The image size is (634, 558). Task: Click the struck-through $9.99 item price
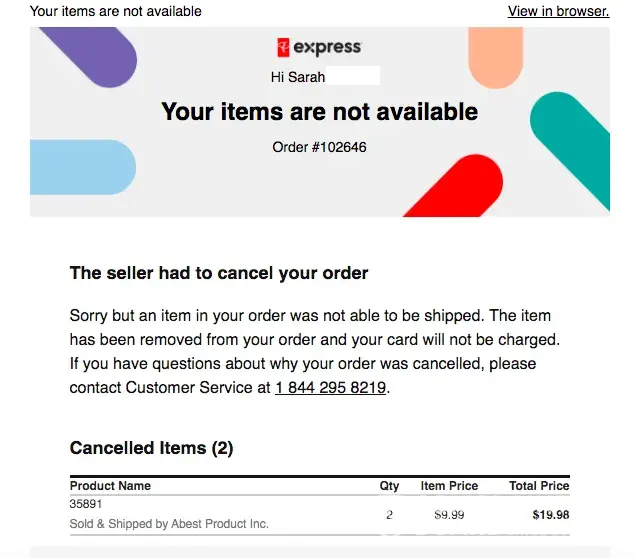tap(449, 515)
